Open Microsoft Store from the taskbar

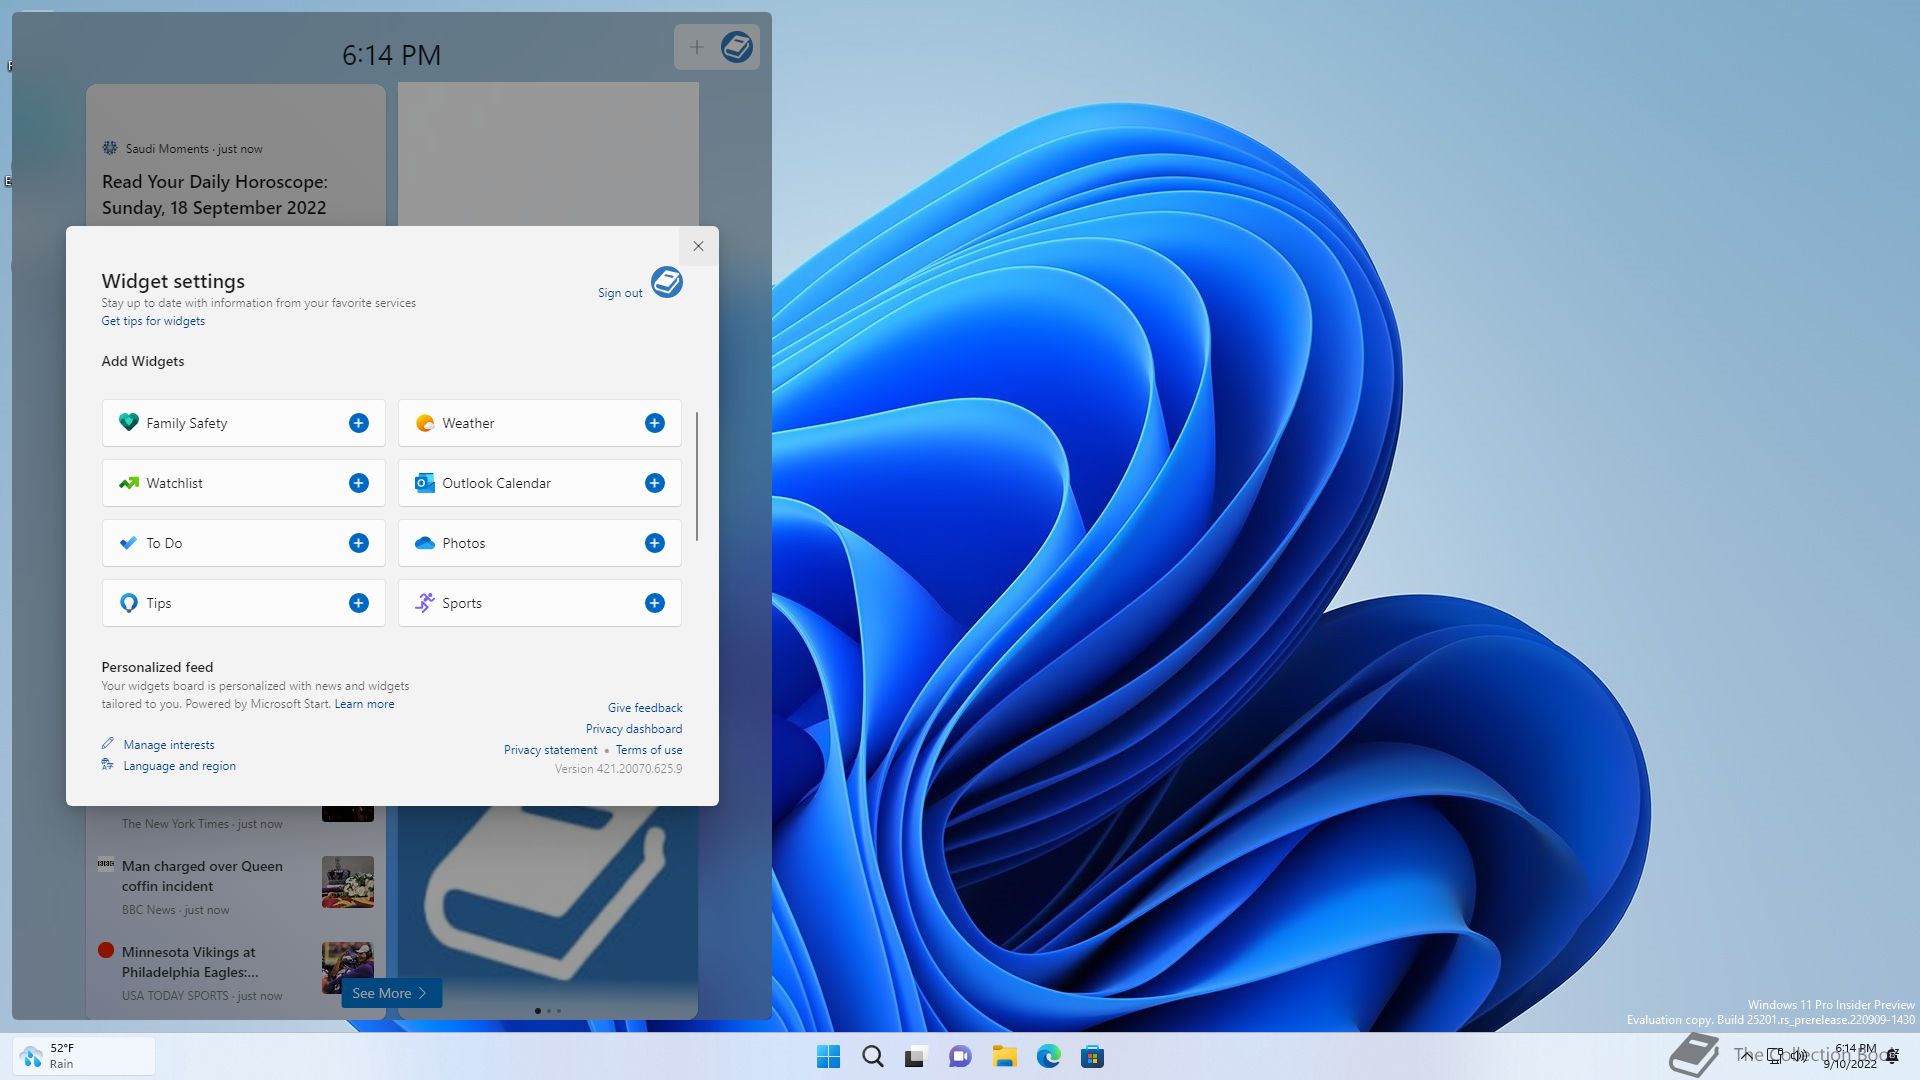pyautogui.click(x=1092, y=1056)
